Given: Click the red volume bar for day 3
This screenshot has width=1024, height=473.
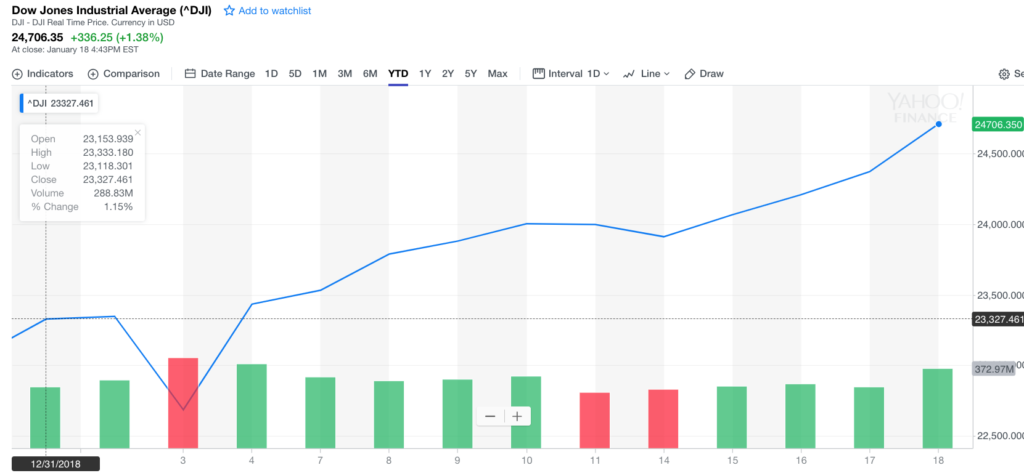Looking at the screenshot, I should point(183,403).
